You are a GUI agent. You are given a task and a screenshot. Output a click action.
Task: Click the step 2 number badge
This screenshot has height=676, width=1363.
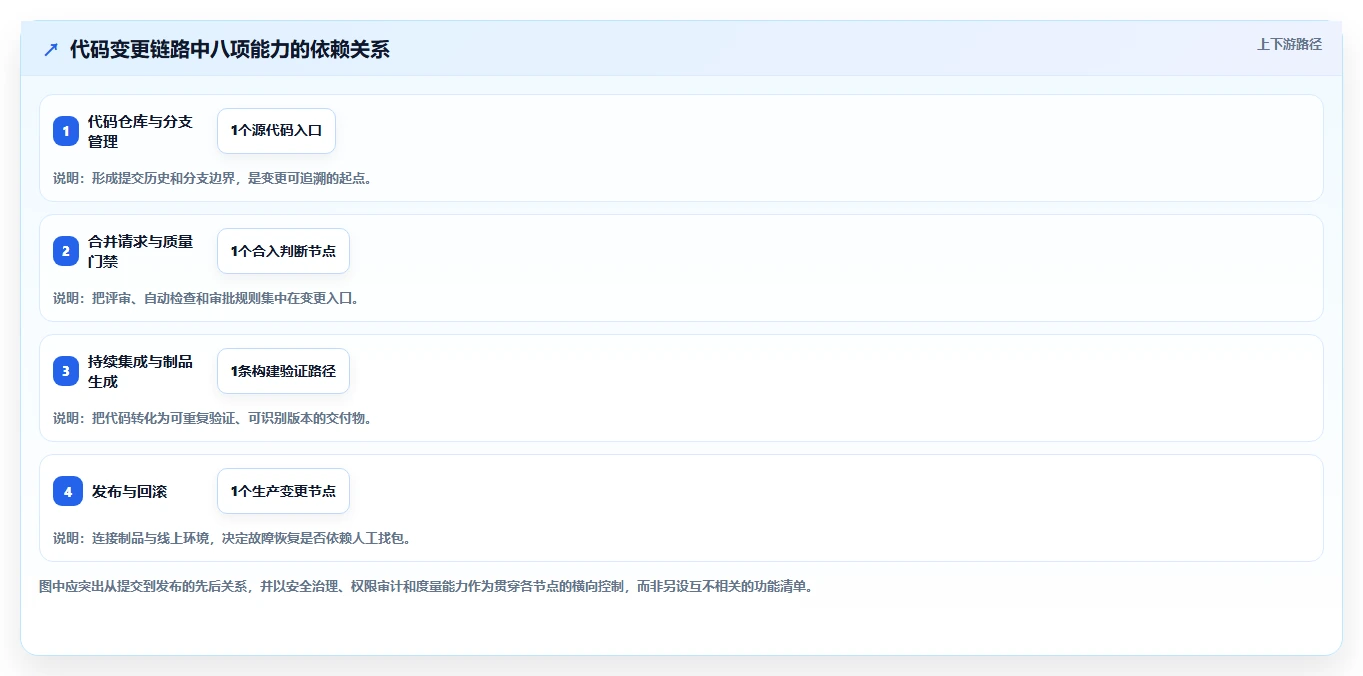(66, 251)
